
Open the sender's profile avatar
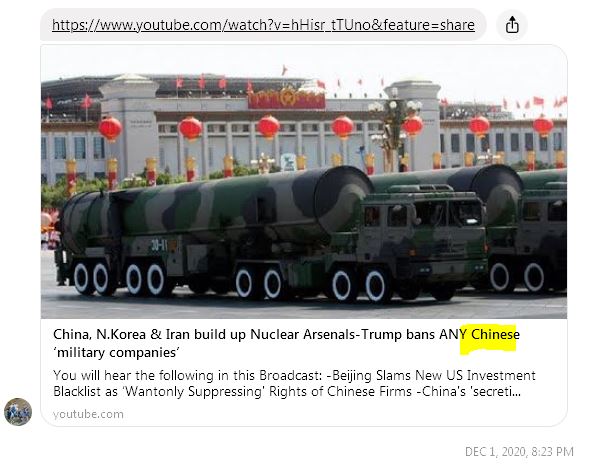[x=18, y=412]
